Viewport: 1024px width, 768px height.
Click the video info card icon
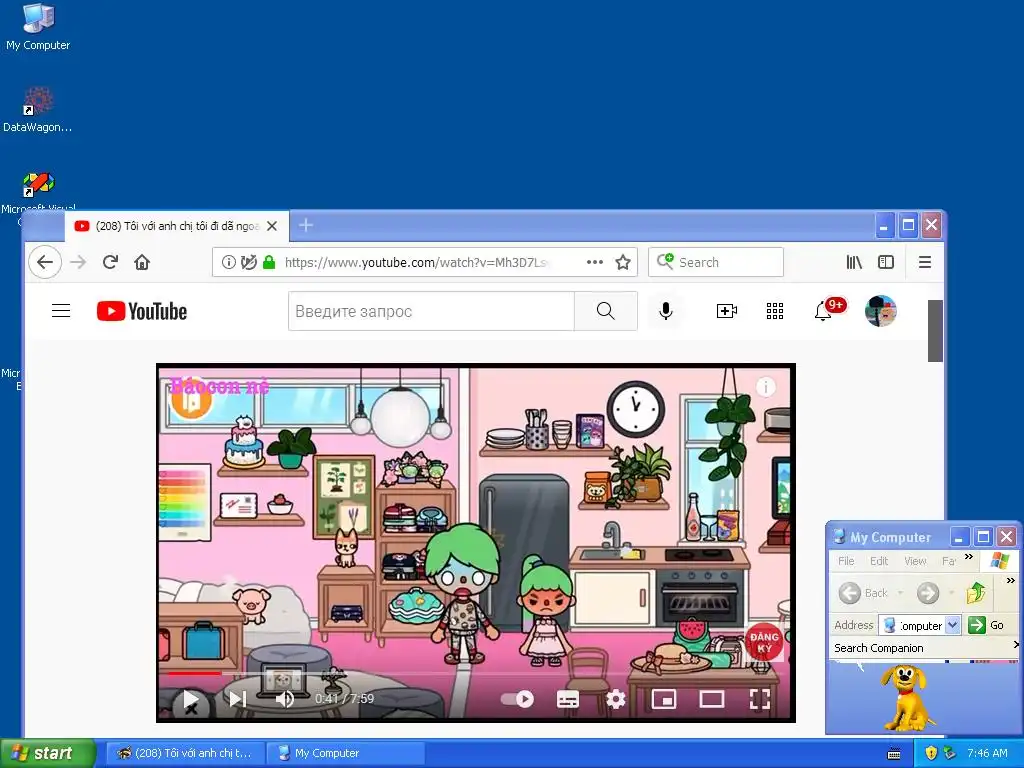pos(765,387)
